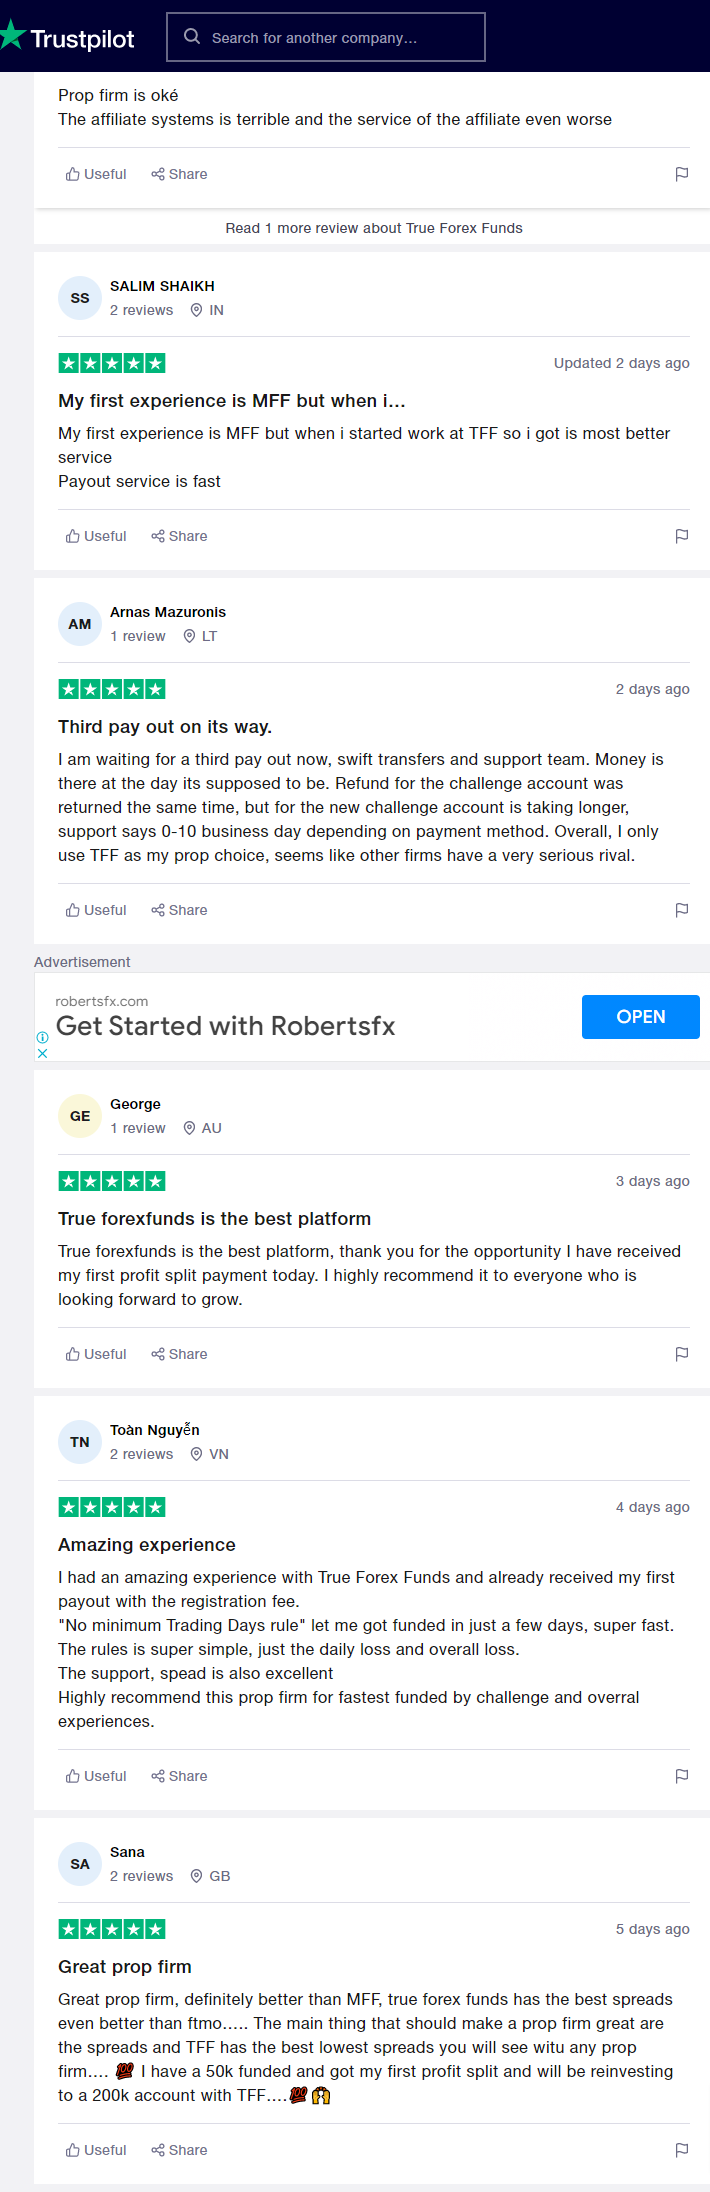Viewport: 710px width, 2192px height.
Task: Click the OPEN button in advertisement
Action: pos(641,1017)
